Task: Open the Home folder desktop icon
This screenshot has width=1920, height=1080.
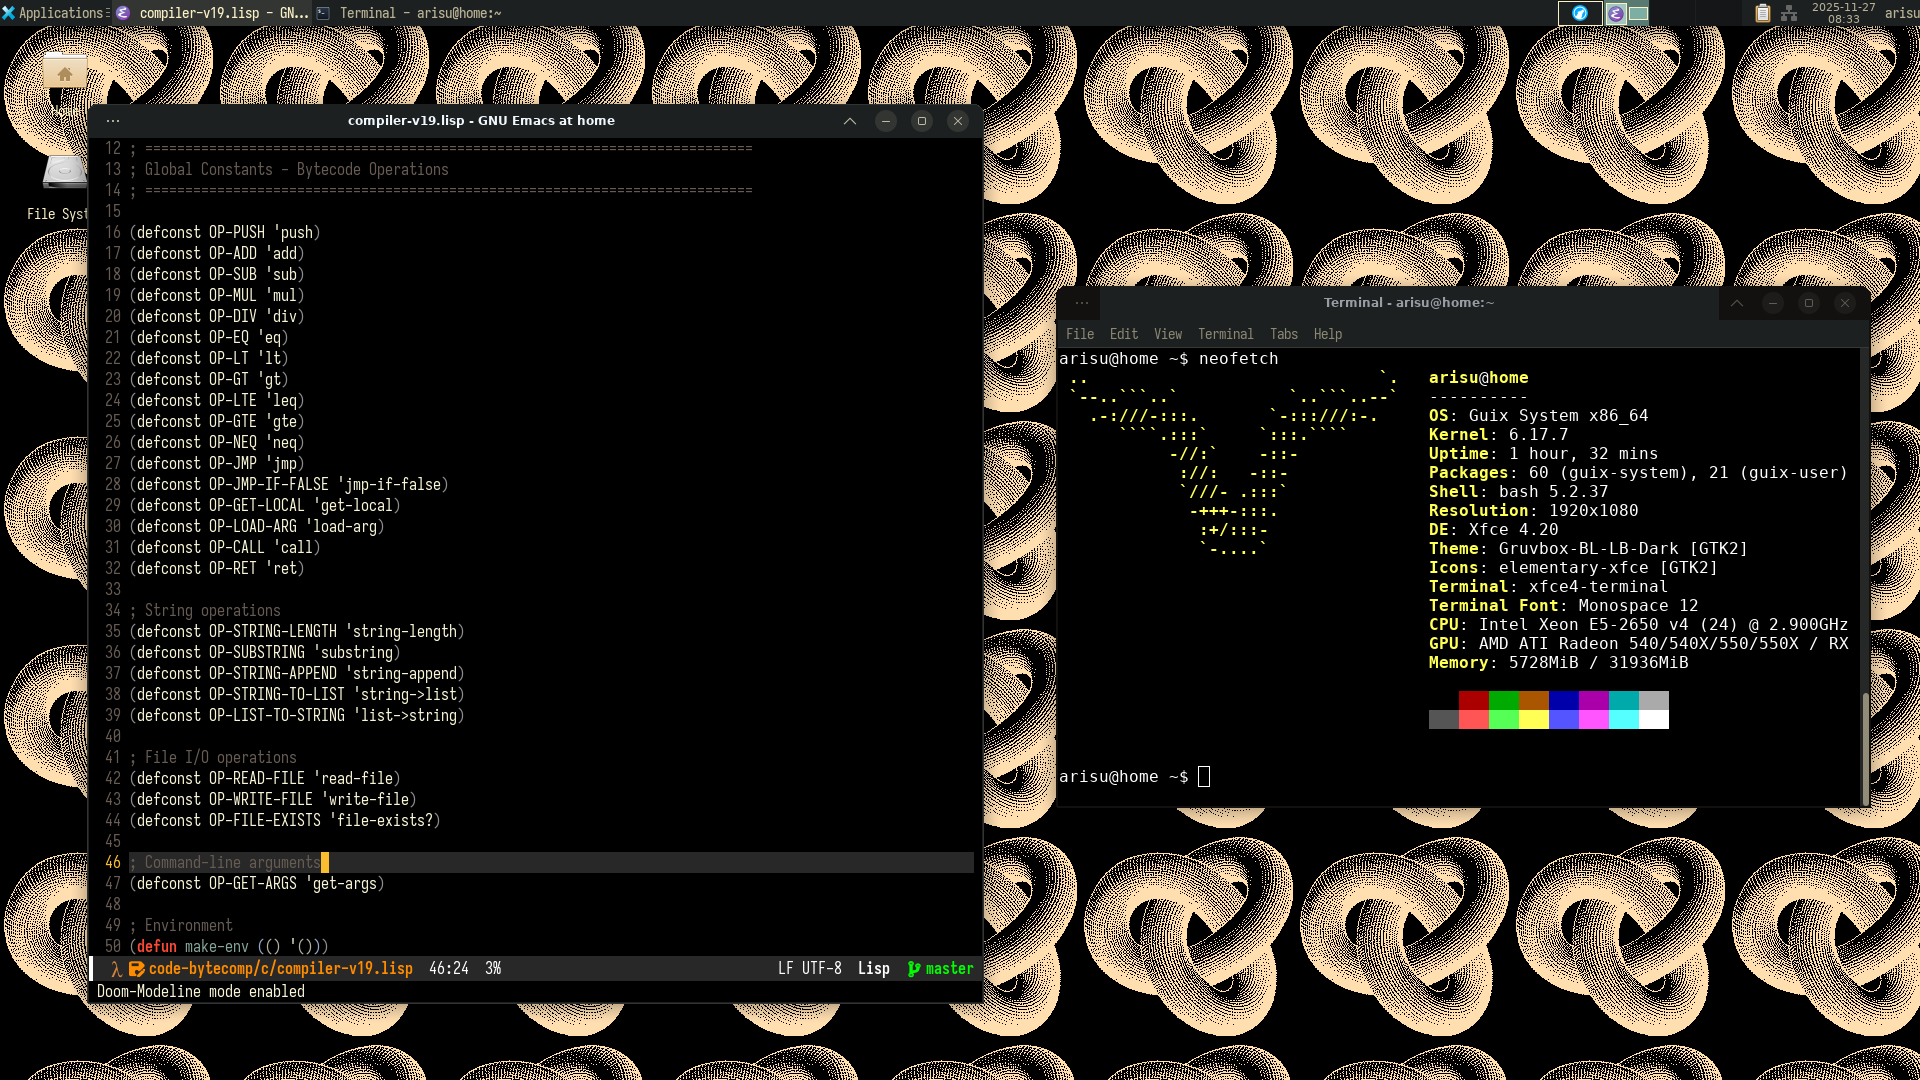Action: (65, 74)
